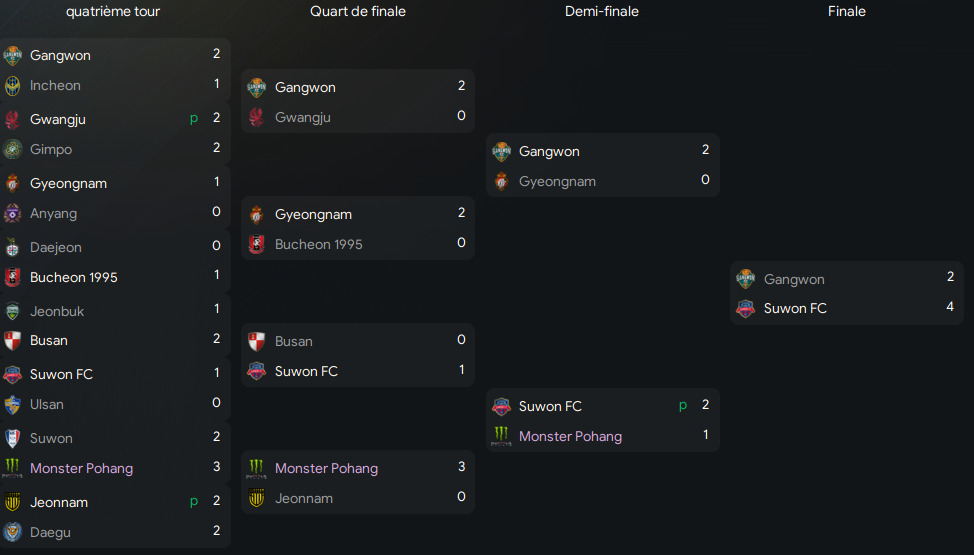Image resolution: width=974 pixels, height=555 pixels.
Task: Click the Ulsan club badge
Action: pos(13,405)
